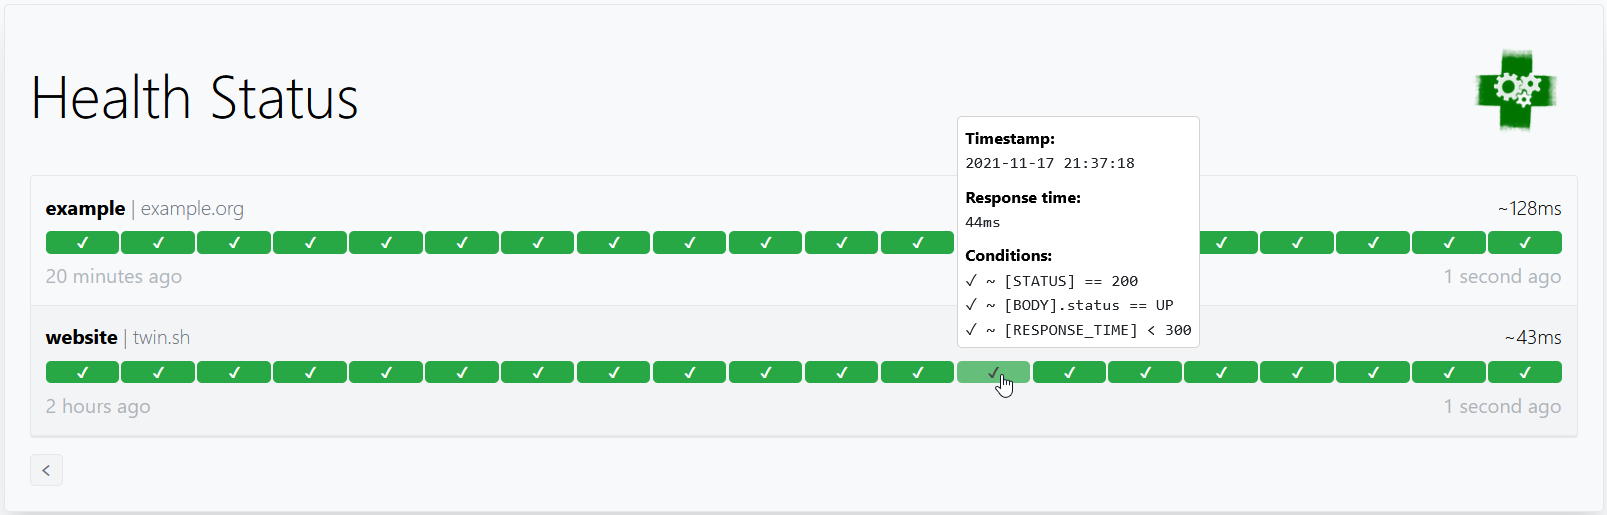
Task: Click the example.org hostname label
Action: point(192,209)
